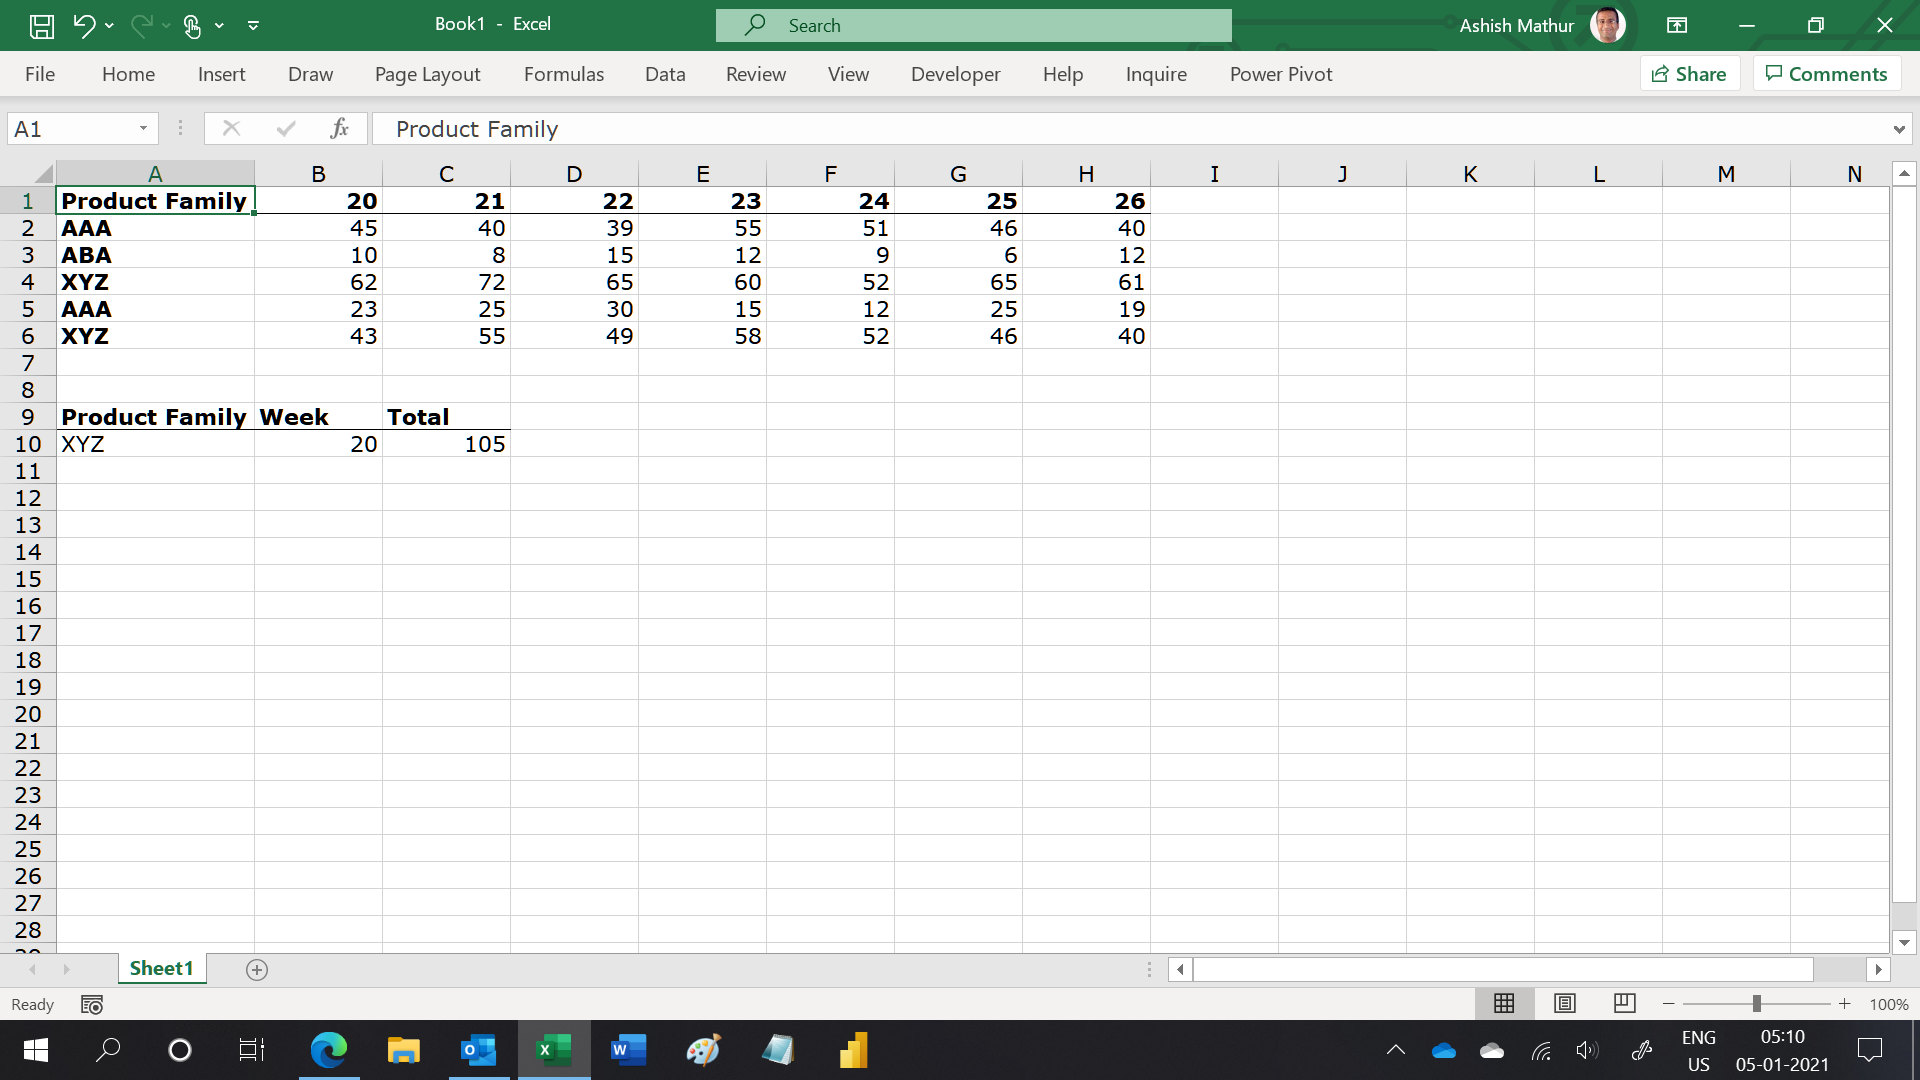
Task: Switch to Page Layout view icon
Action: click(x=1565, y=1003)
